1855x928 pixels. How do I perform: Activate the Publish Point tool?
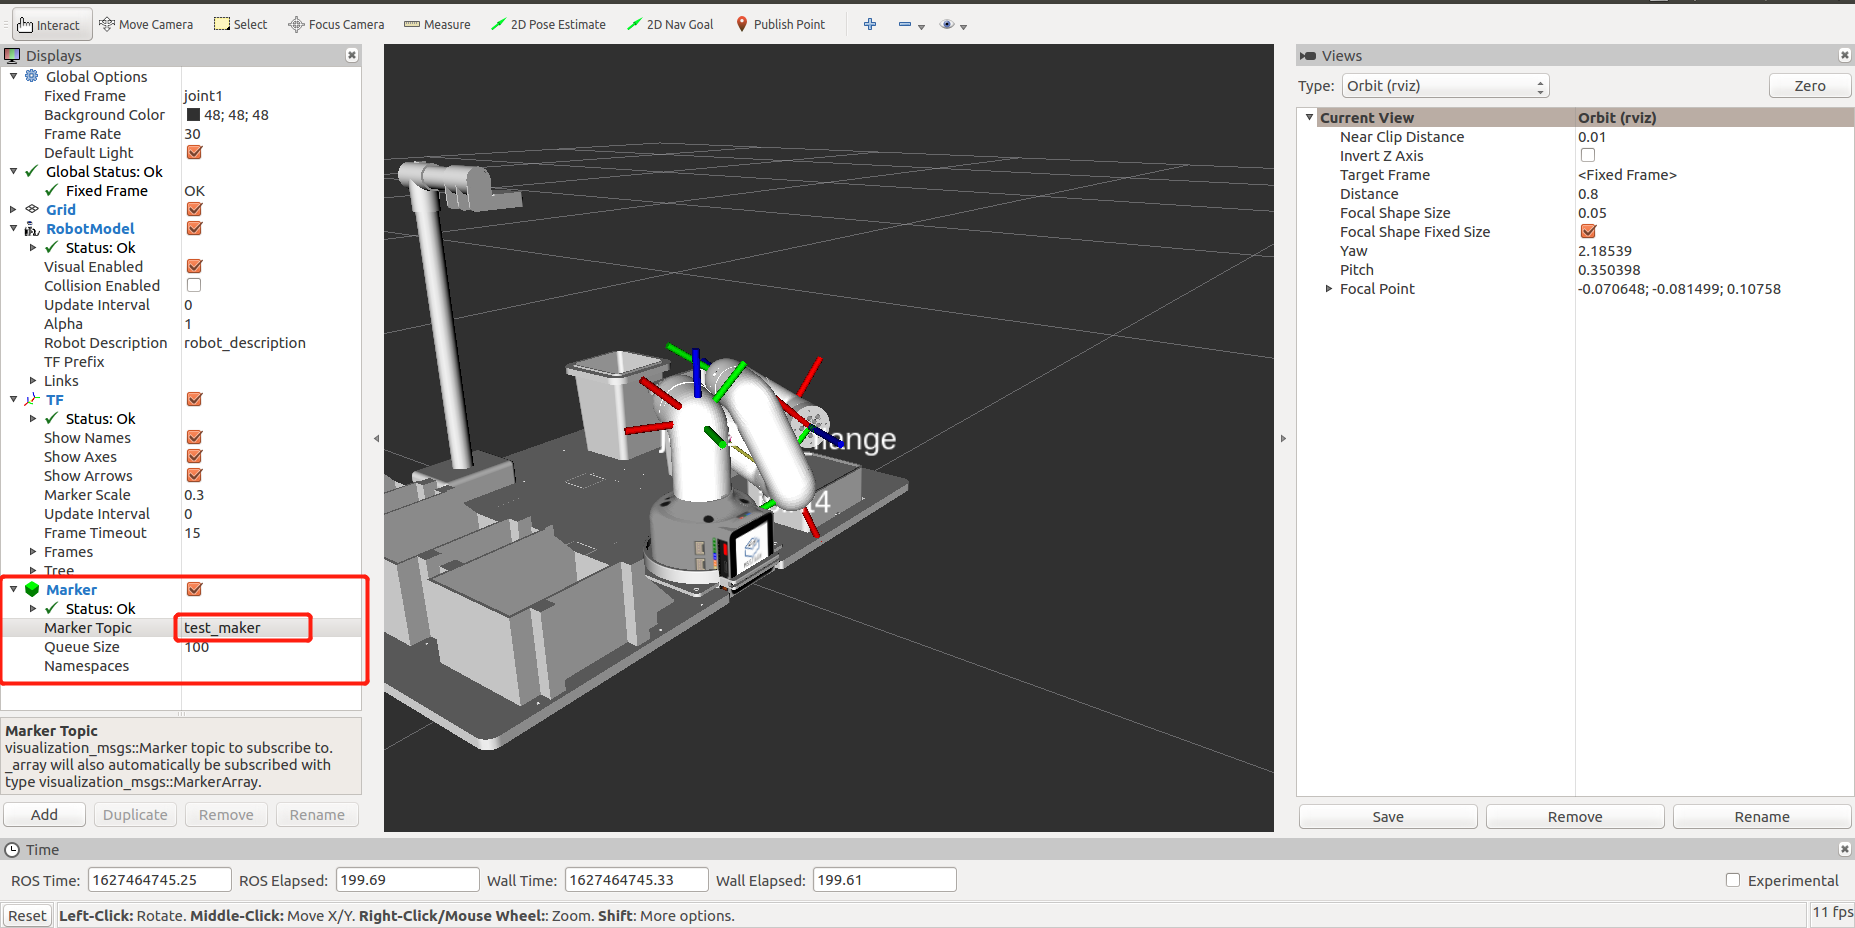780,25
